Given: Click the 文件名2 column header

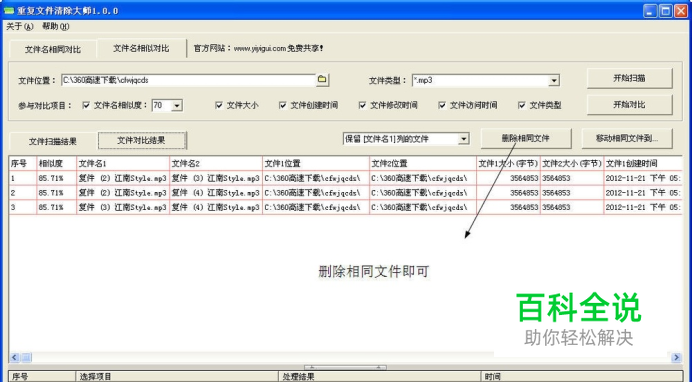Looking at the screenshot, I should [216, 164].
